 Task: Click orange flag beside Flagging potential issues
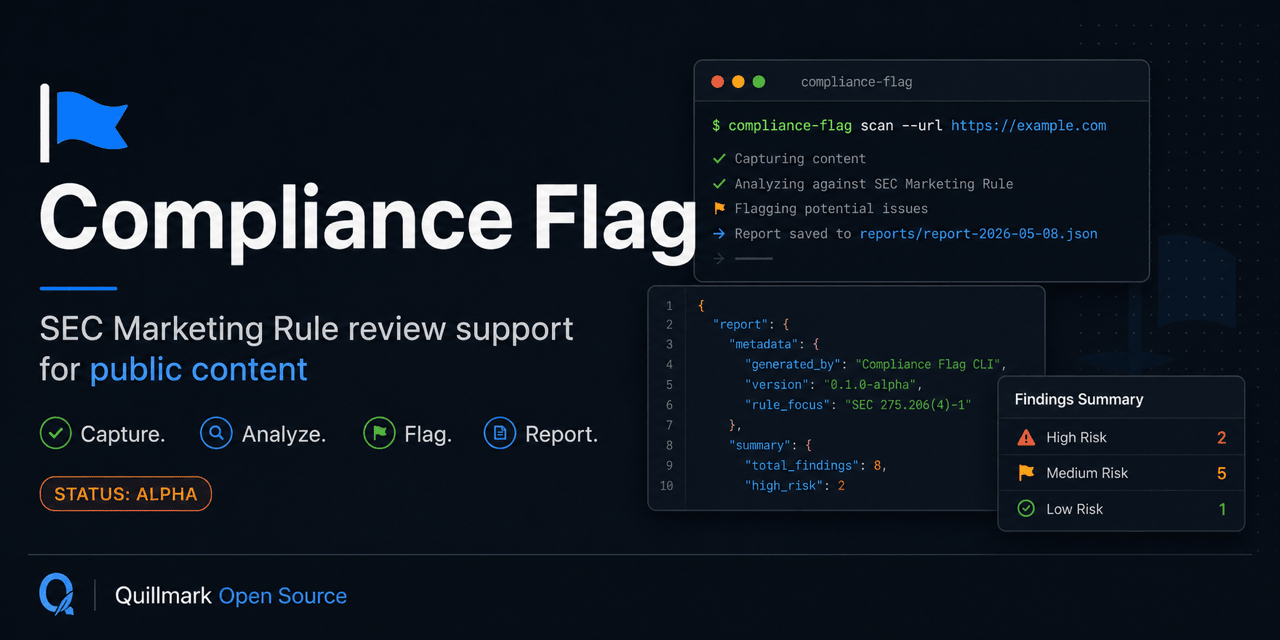click(x=718, y=208)
